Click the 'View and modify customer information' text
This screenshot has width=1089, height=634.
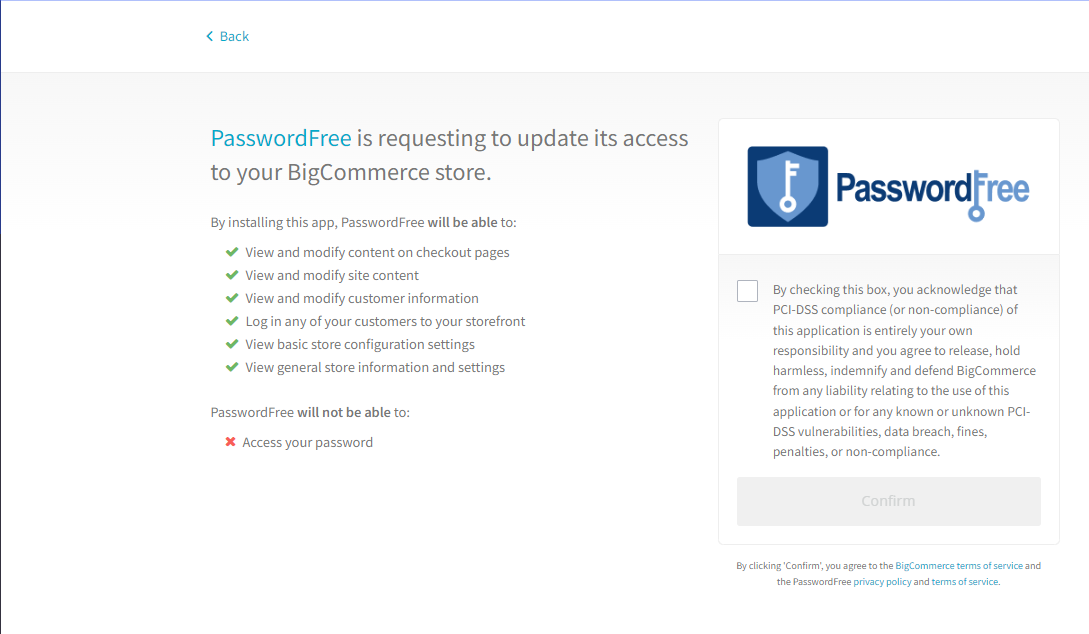coord(362,298)
